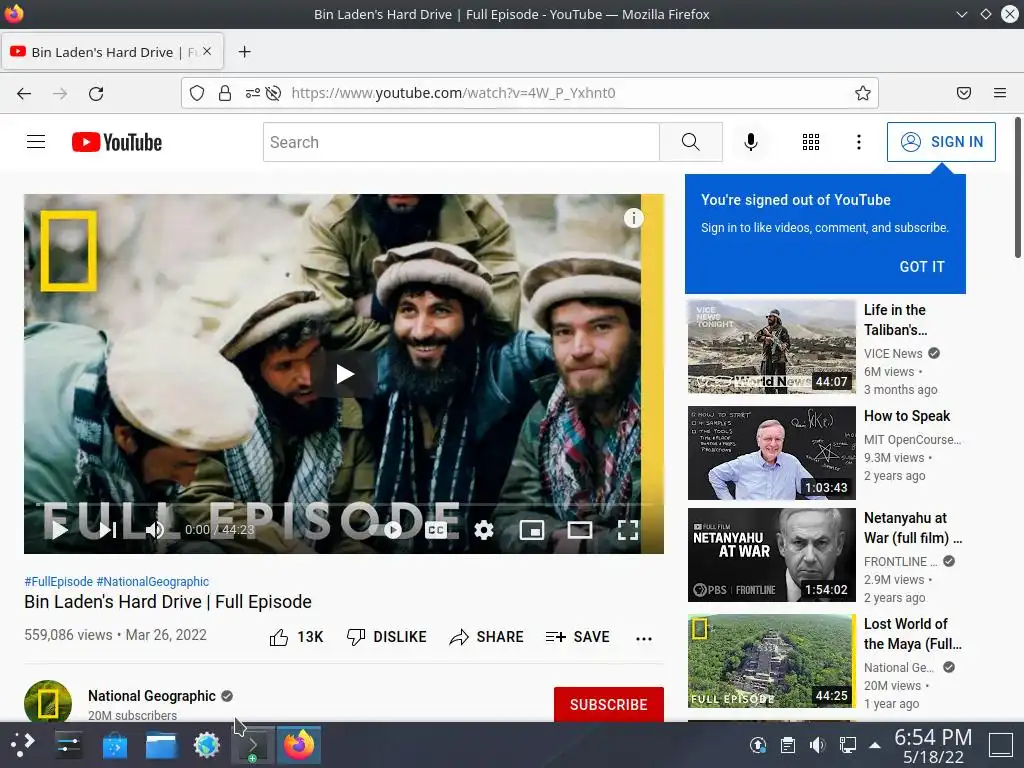Image resolution: width=1024 pixels, height=768 pixels.
Task: Open player settings gear
Action: [x=483, y=530]
